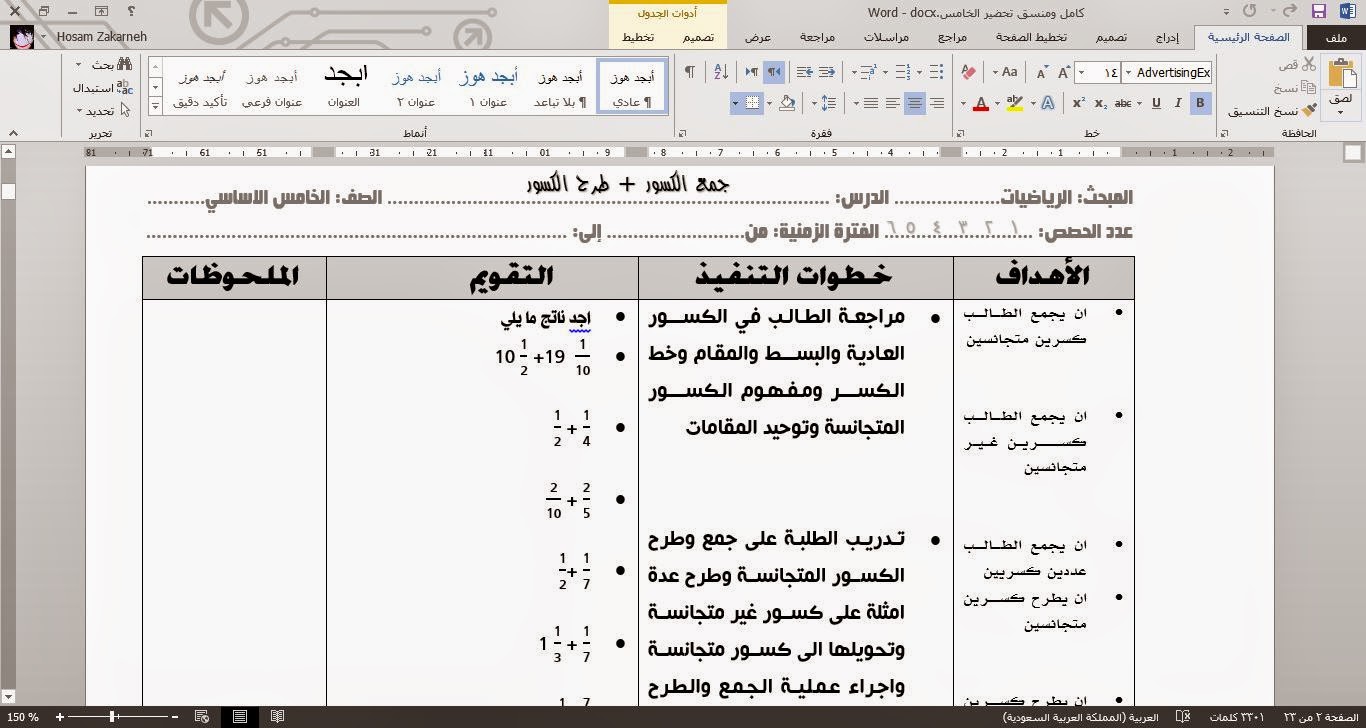Click the Numbering list icon
This screenshot has height=728, width=1366.
coord(904,72)
